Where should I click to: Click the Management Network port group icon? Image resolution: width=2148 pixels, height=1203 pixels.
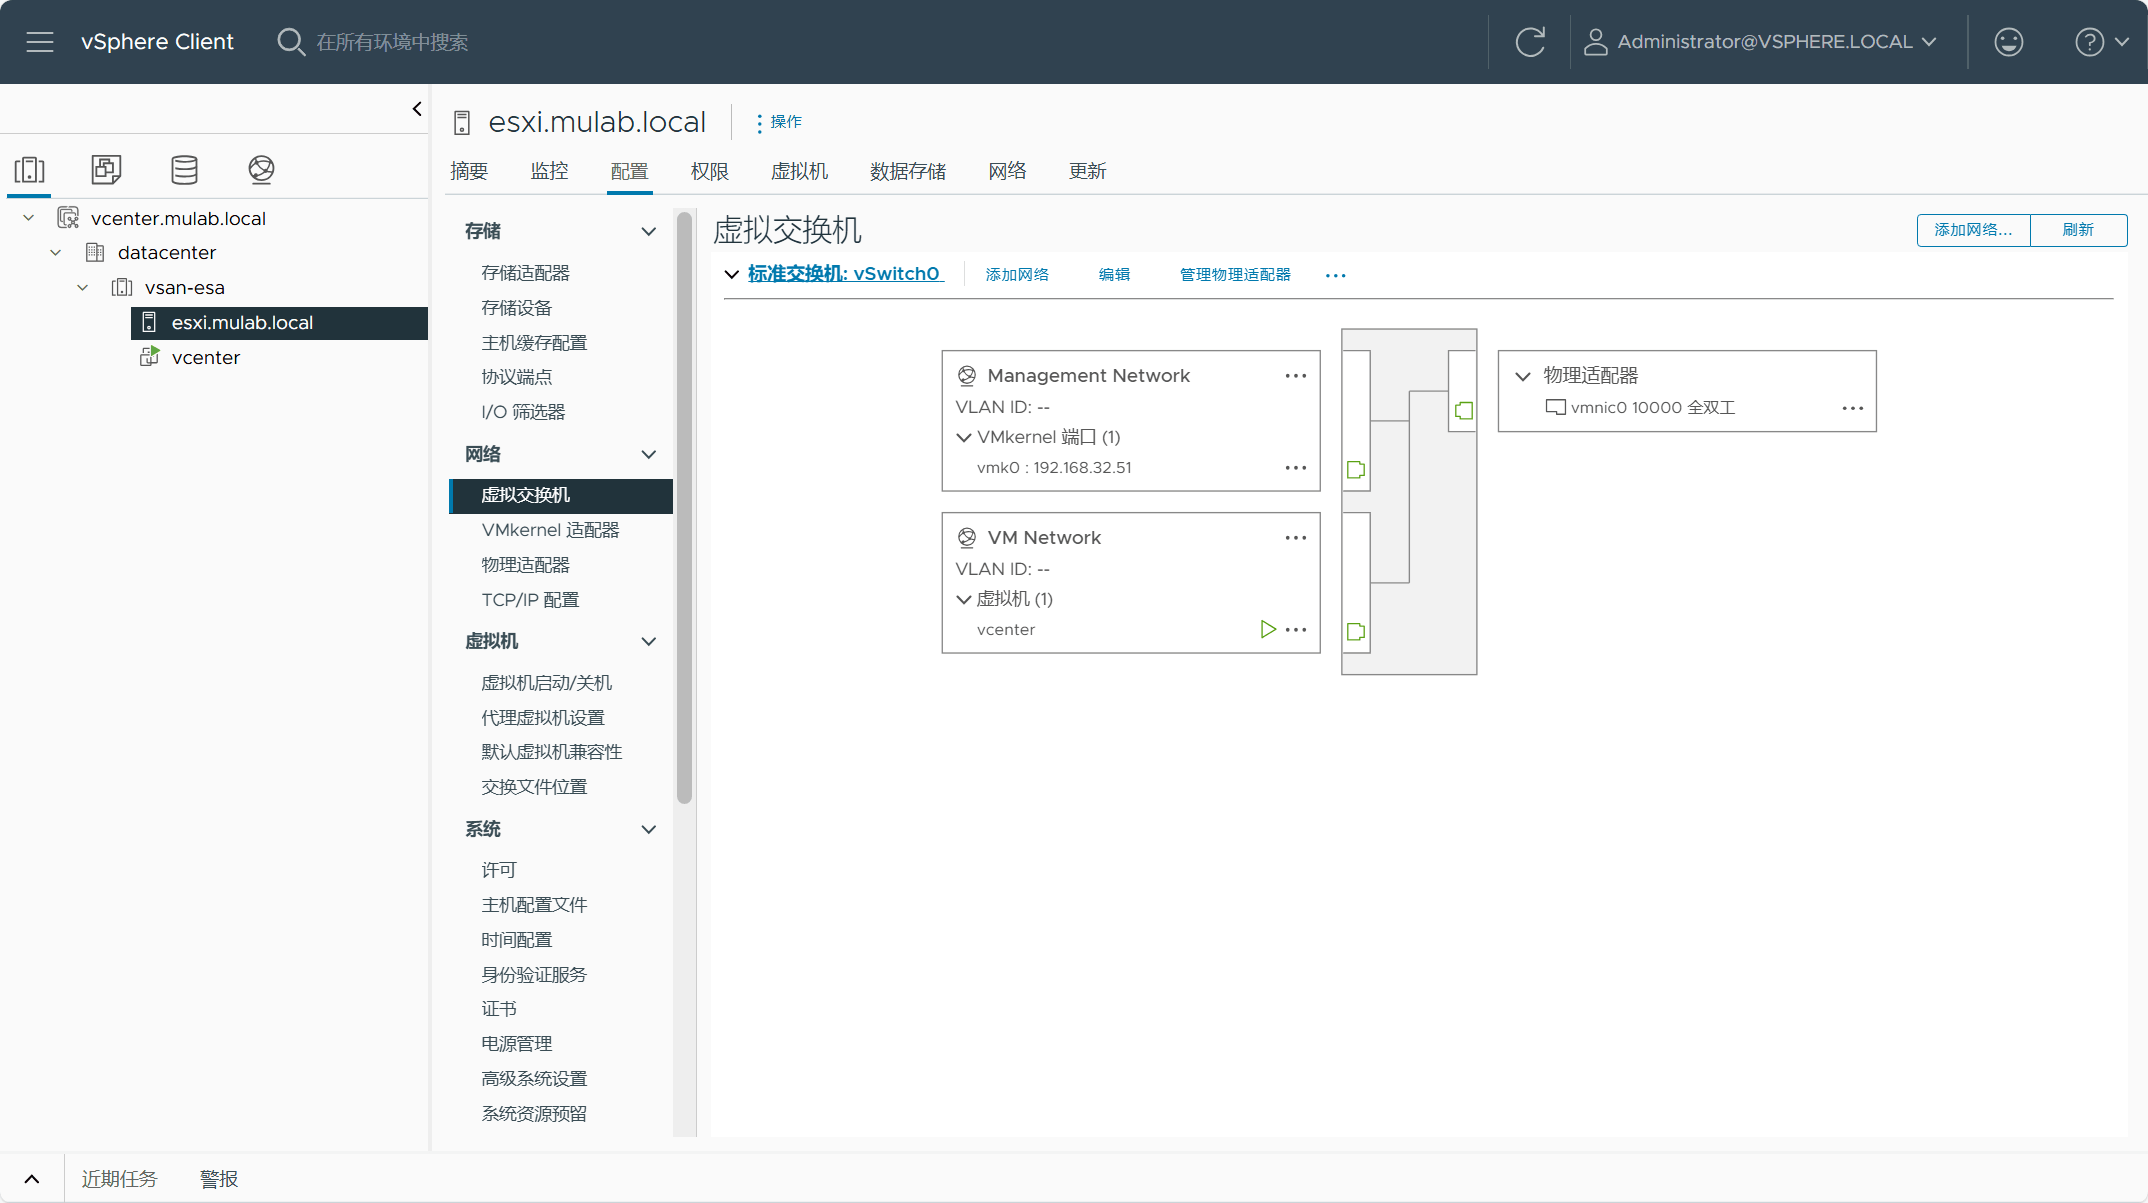tap(967, 376)
